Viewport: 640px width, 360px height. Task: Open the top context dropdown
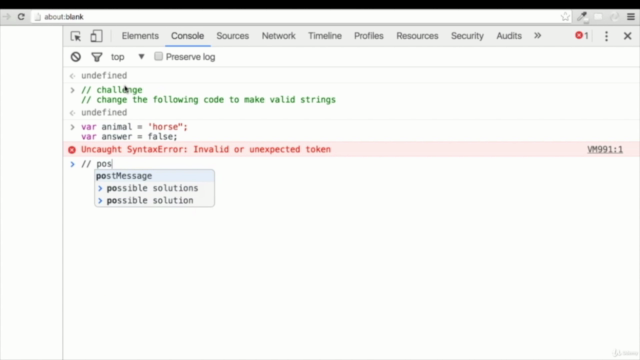127,57
